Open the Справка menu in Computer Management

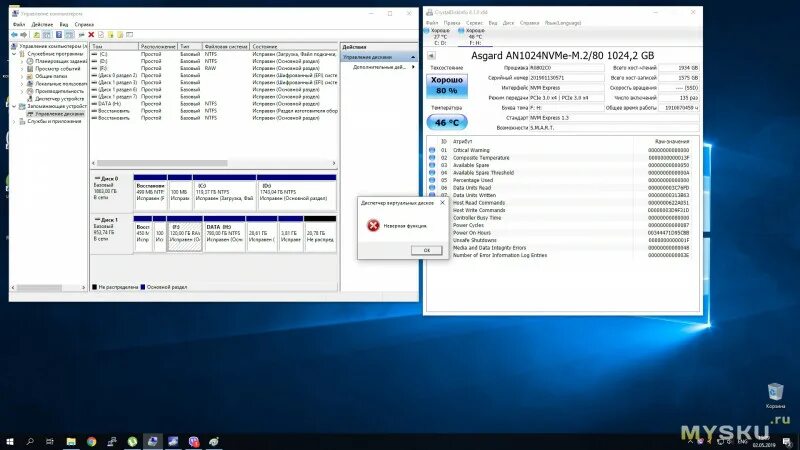pyautogui.click(x=84, y=24)
